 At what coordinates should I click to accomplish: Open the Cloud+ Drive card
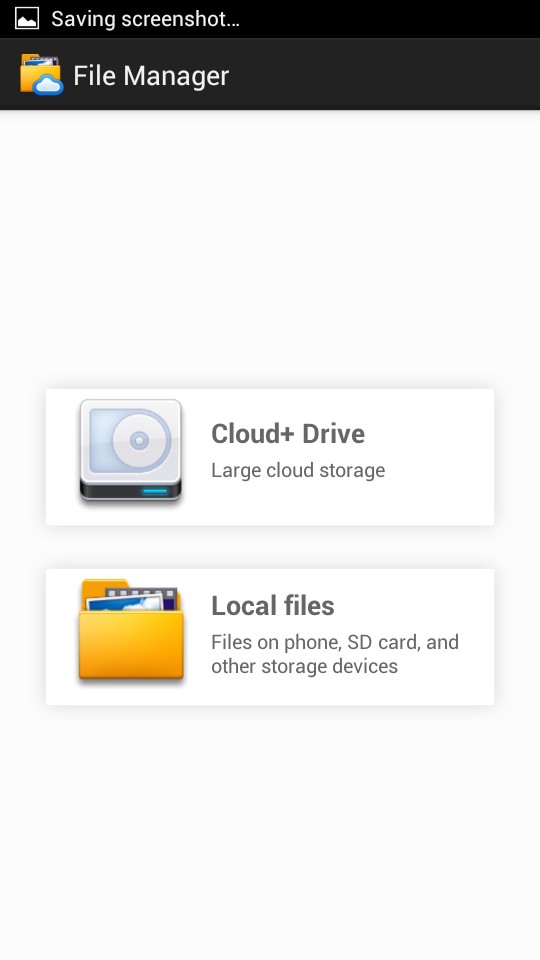(270, 457)
